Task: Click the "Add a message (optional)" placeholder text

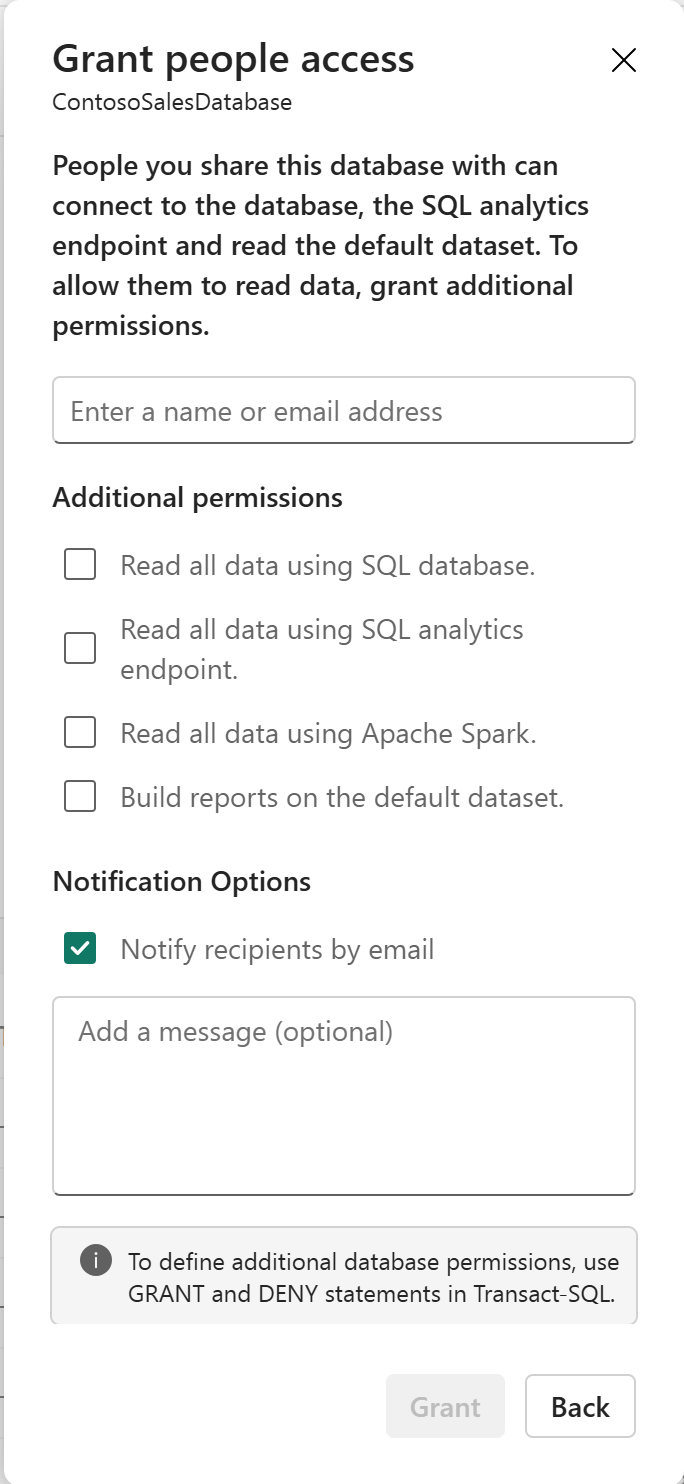Action: [234, 1031]
